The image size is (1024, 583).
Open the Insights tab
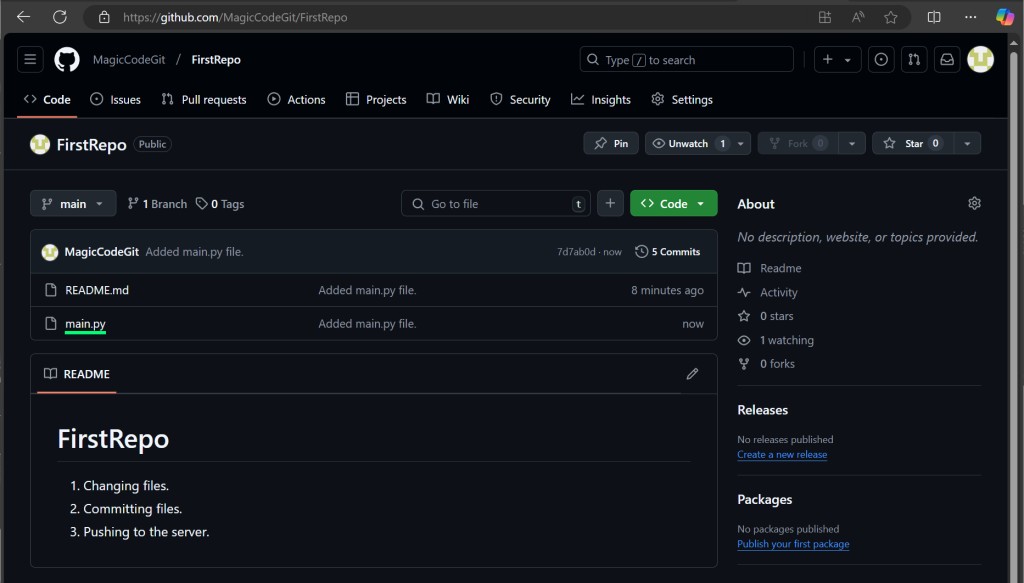[601, 100]
